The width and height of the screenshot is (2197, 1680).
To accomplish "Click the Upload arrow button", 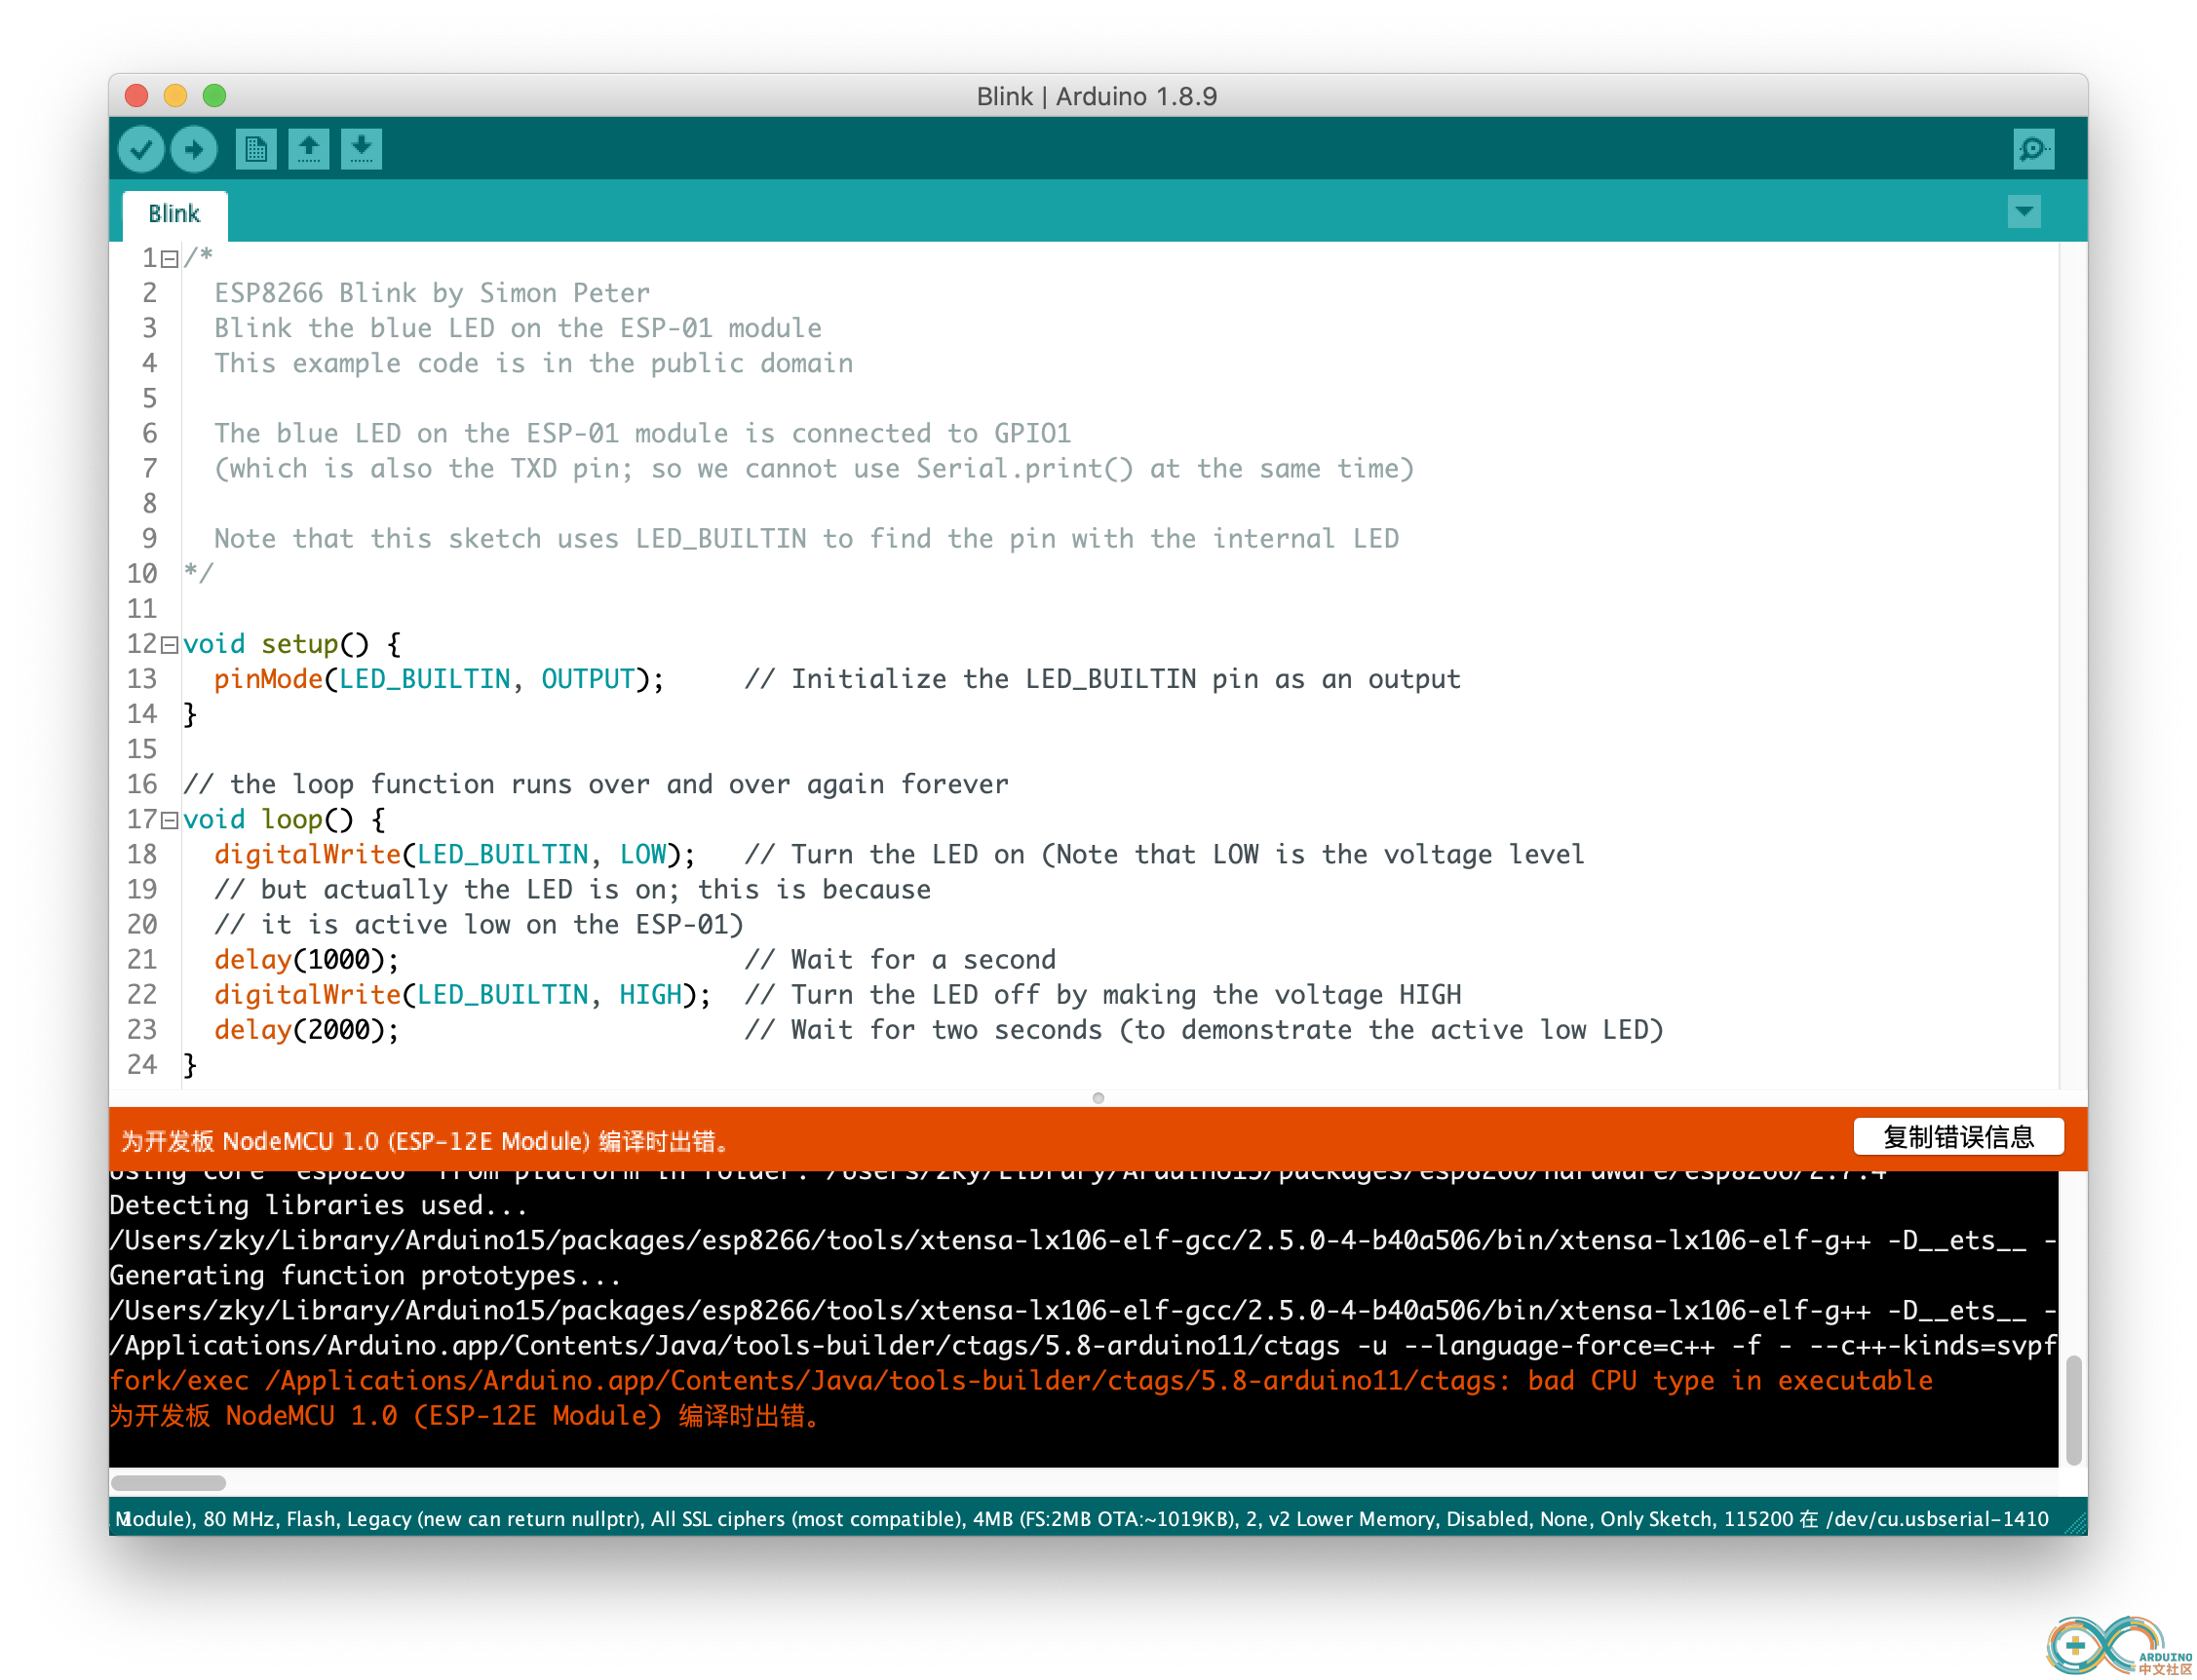I will coord(194,150).
